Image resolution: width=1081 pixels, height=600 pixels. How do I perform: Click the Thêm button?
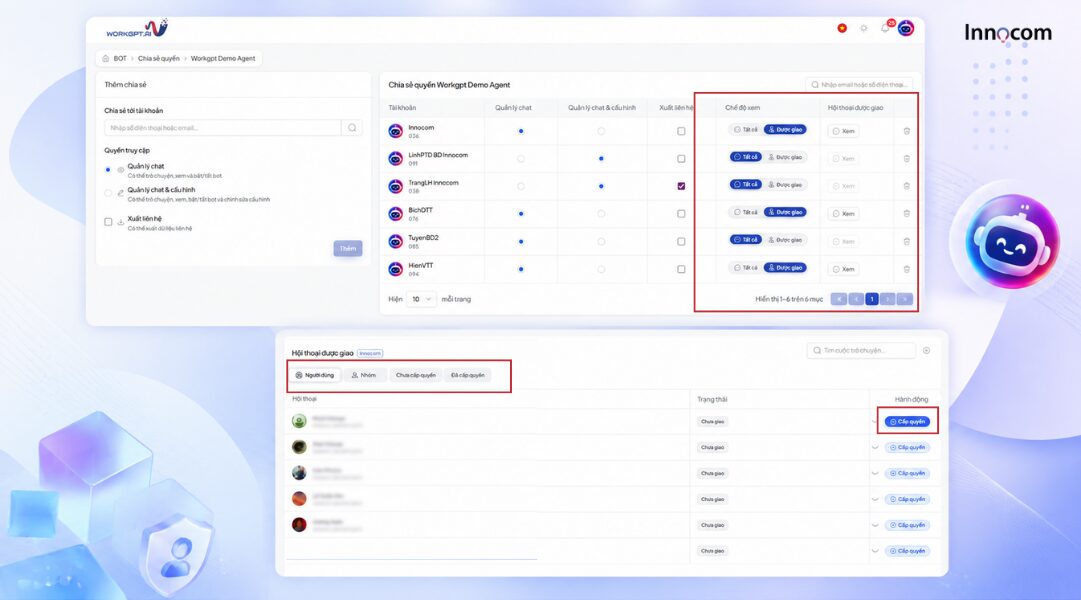coord(347,248)
